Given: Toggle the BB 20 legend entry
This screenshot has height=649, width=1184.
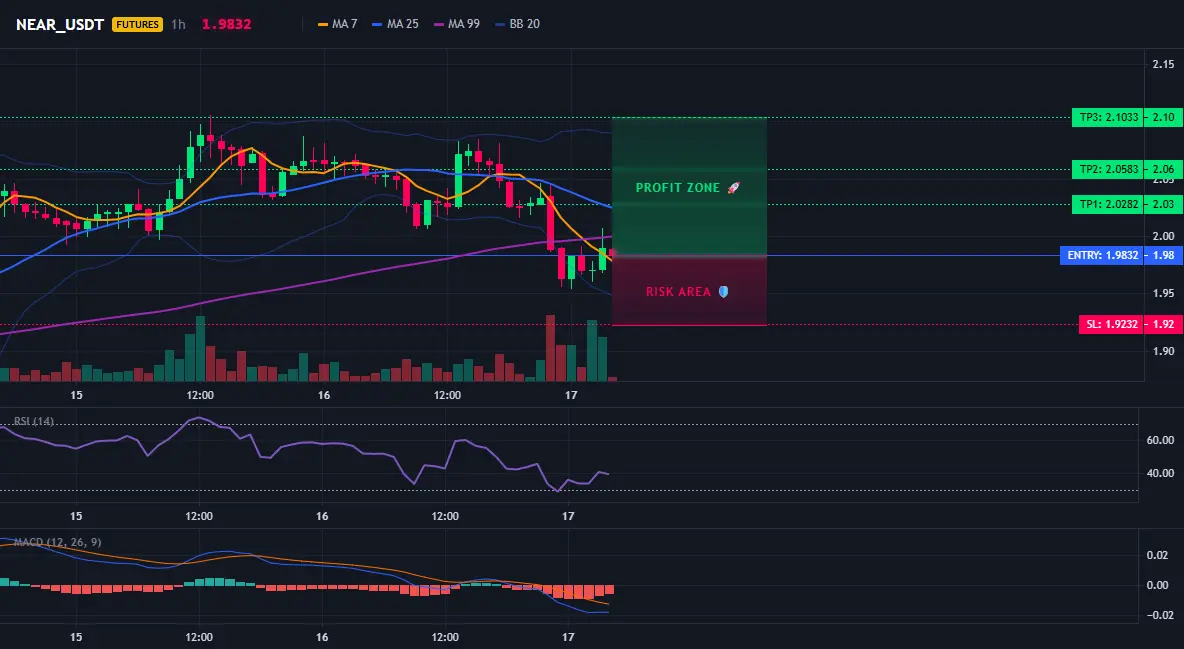Looking at the screenshot, I should click(x=517, y=24).
